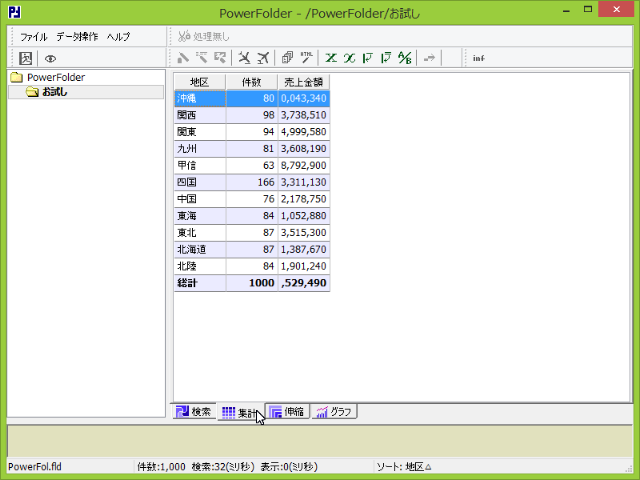Click the 1000 total count cell

[x=252, y=283]
